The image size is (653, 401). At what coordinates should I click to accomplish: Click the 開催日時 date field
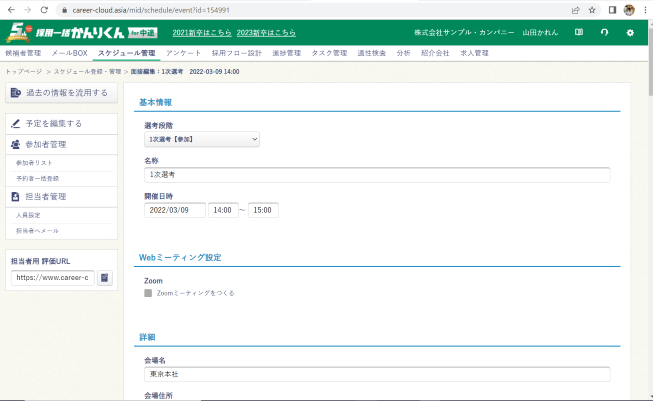click(175, 210)
